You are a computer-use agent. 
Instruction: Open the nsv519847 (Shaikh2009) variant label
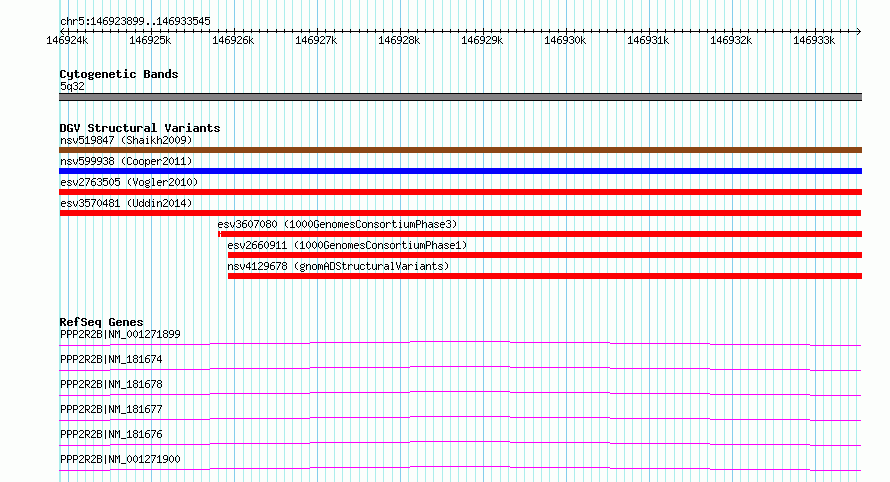pyautogui.click(x=126, y=140)
